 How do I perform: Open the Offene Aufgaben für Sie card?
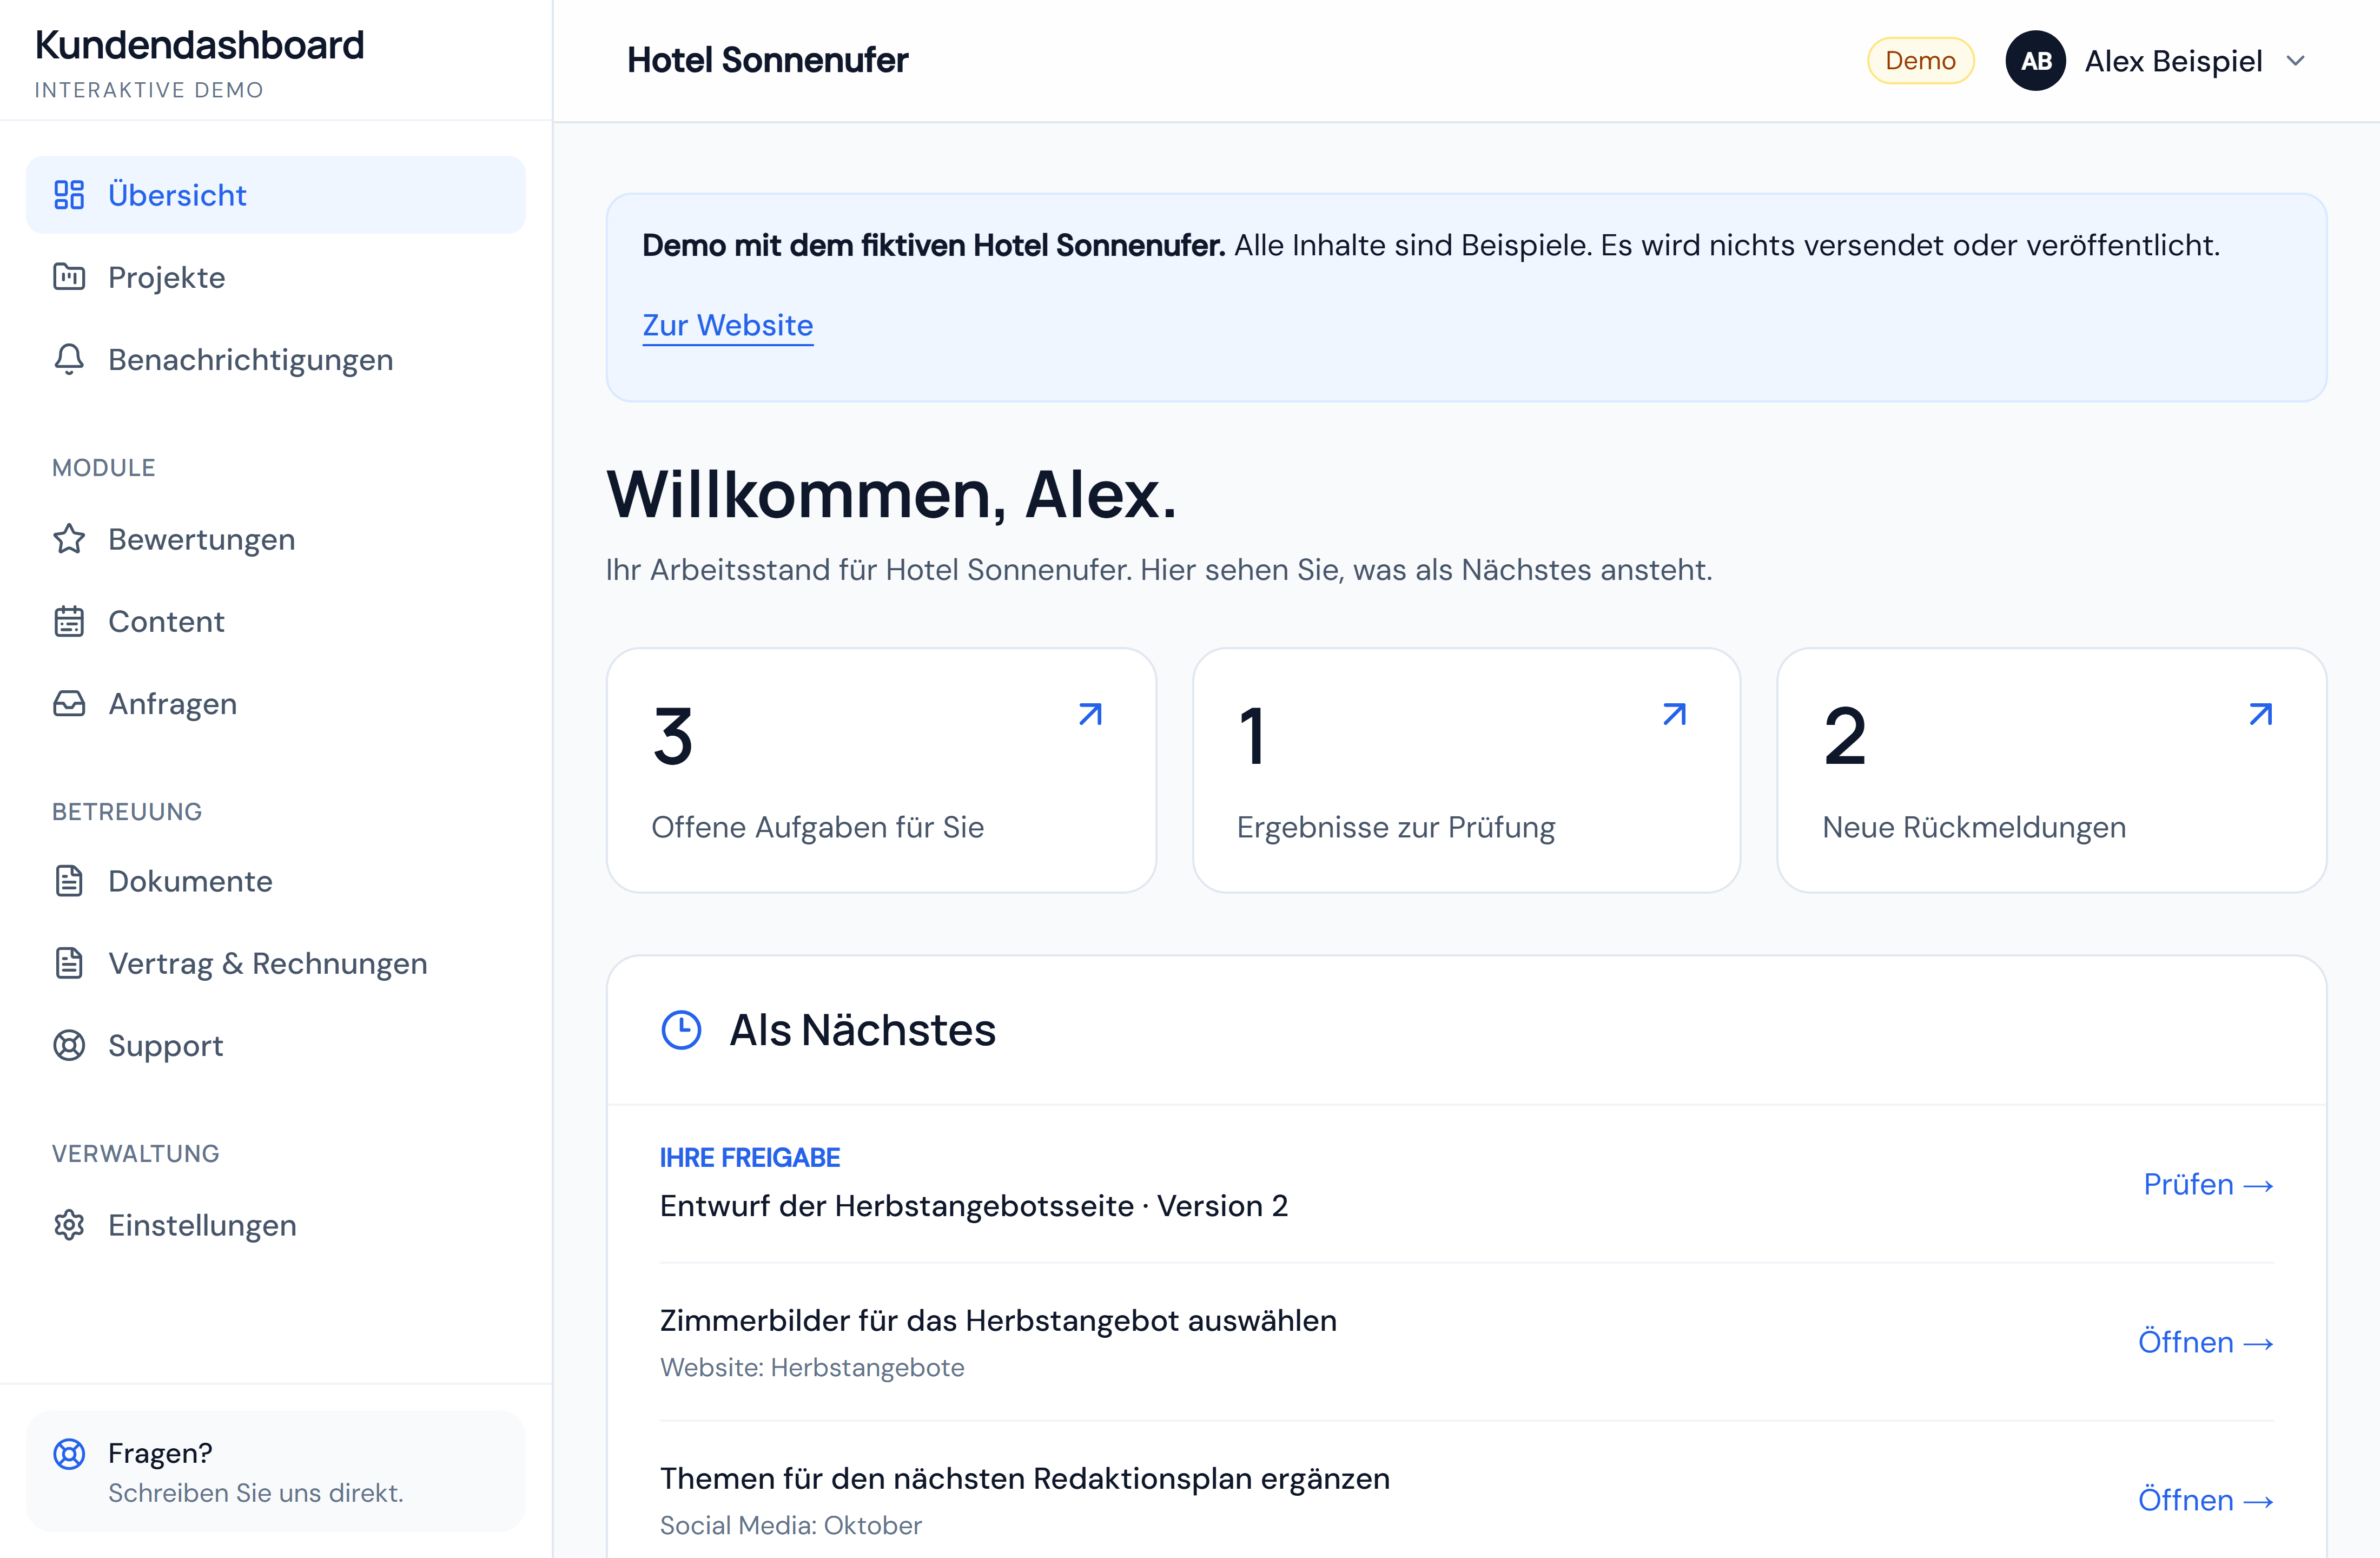click(881, 770)
